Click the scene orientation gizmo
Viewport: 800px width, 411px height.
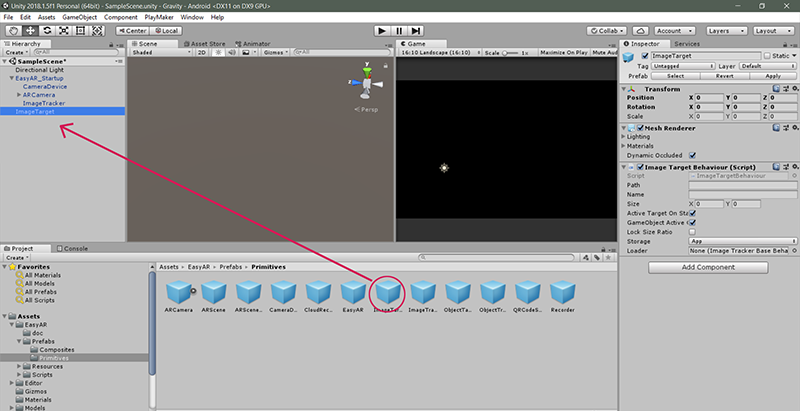[366, 82]
